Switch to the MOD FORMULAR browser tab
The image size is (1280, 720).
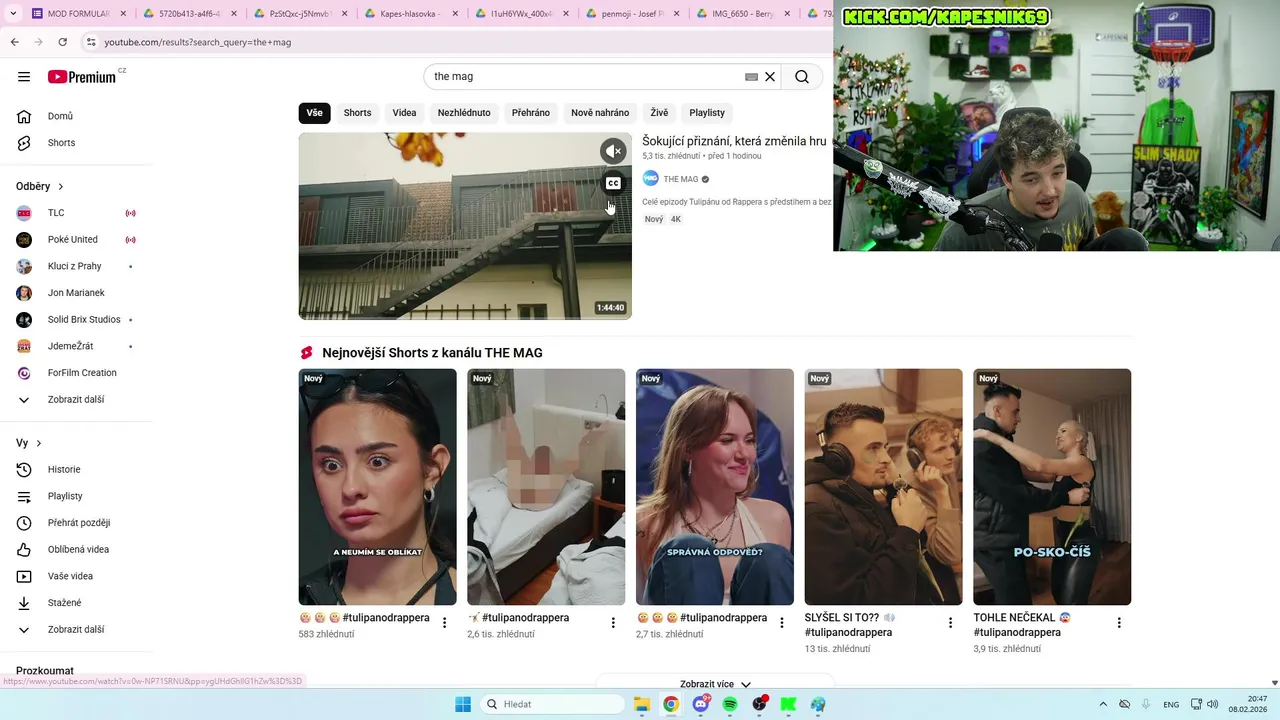[78, 14]
